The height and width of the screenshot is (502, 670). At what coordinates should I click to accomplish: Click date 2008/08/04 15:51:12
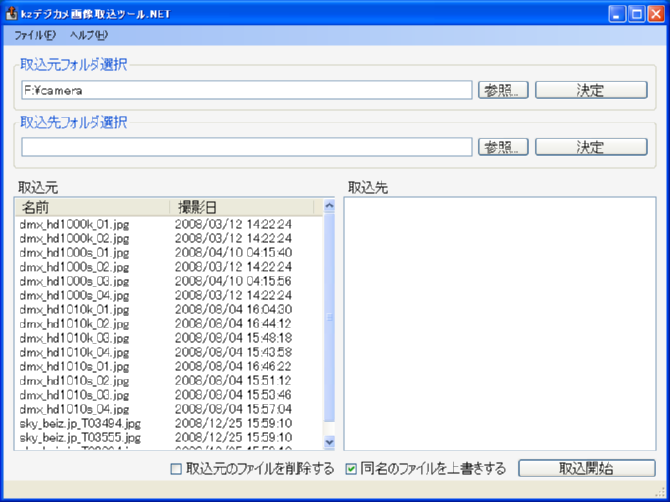click(233, 381)
